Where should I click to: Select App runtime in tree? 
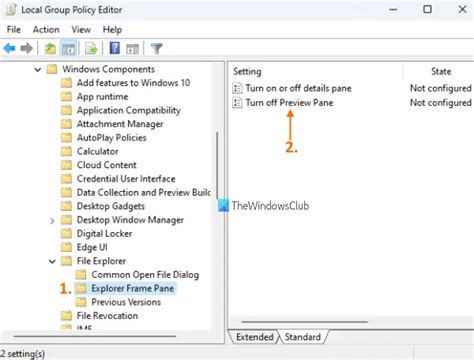(x=102, y=97)
